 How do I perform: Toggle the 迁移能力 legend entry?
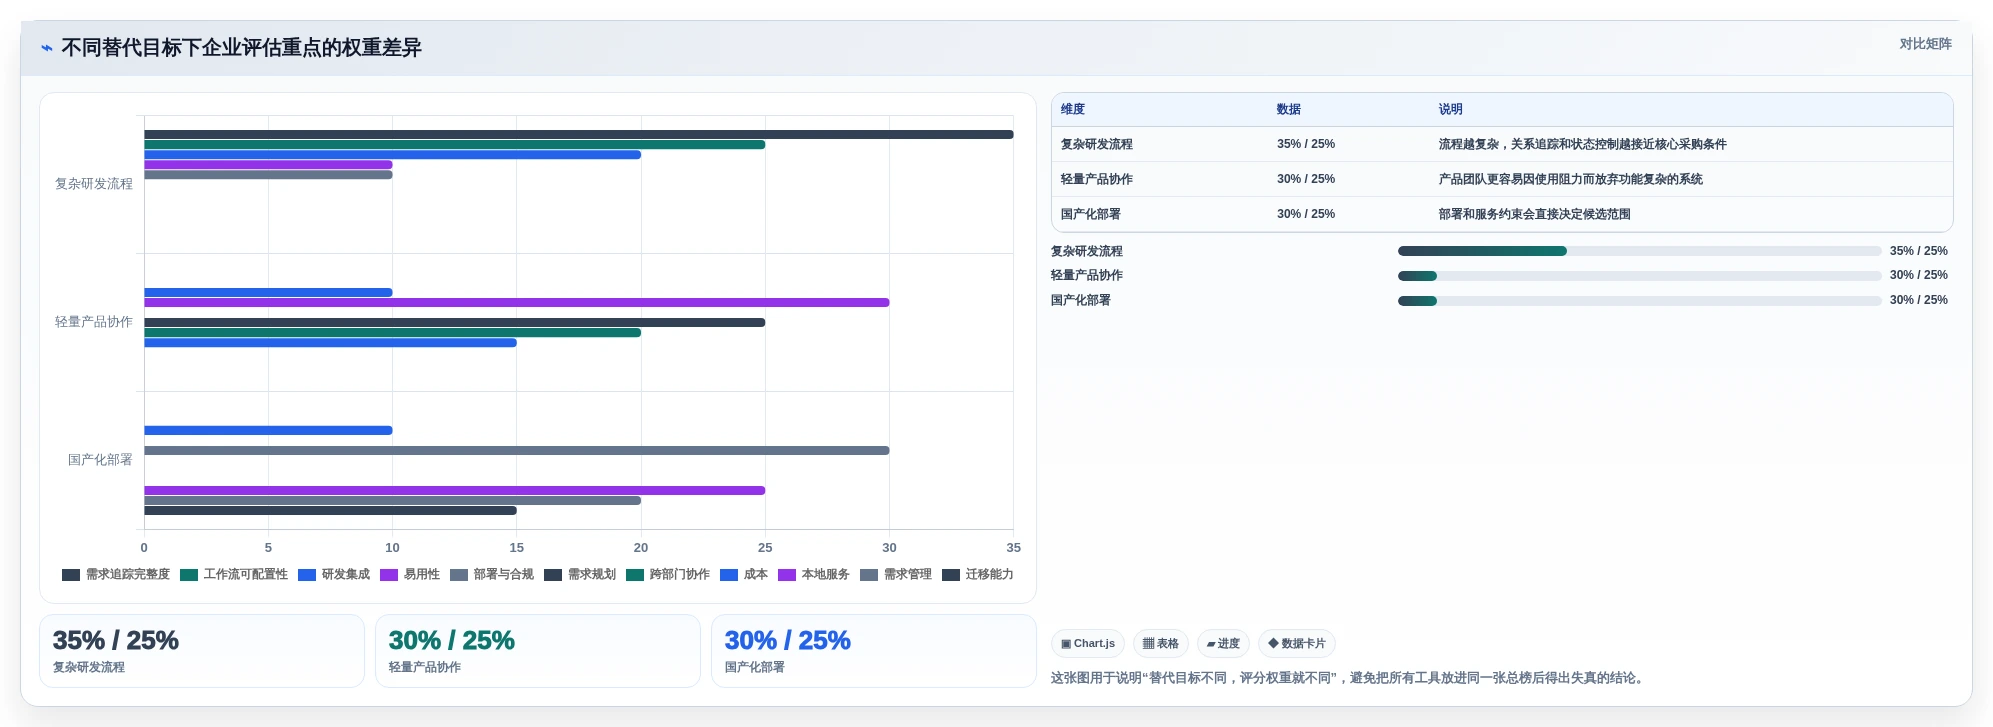coord(978,575)
